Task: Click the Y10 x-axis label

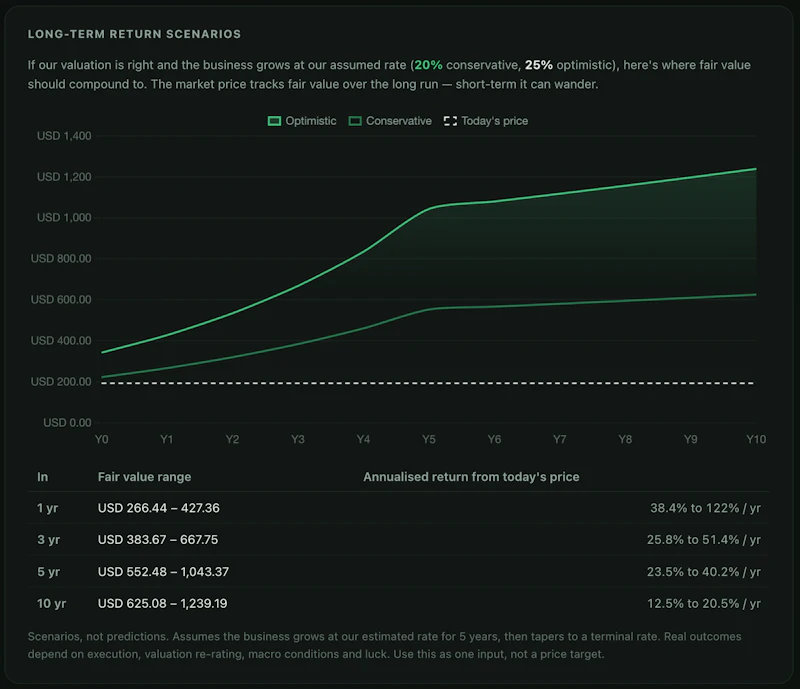Action: point(756,439)
